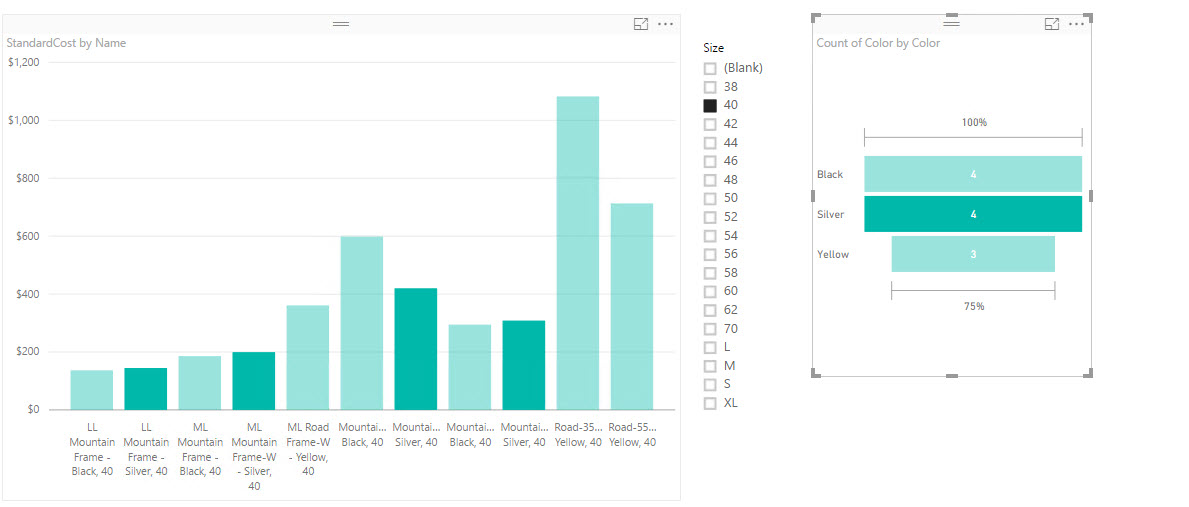Viewport: 1189px width, 507px height.
Task: Uncheck the size 40 checkbox
Action: [x=710, y=105]
